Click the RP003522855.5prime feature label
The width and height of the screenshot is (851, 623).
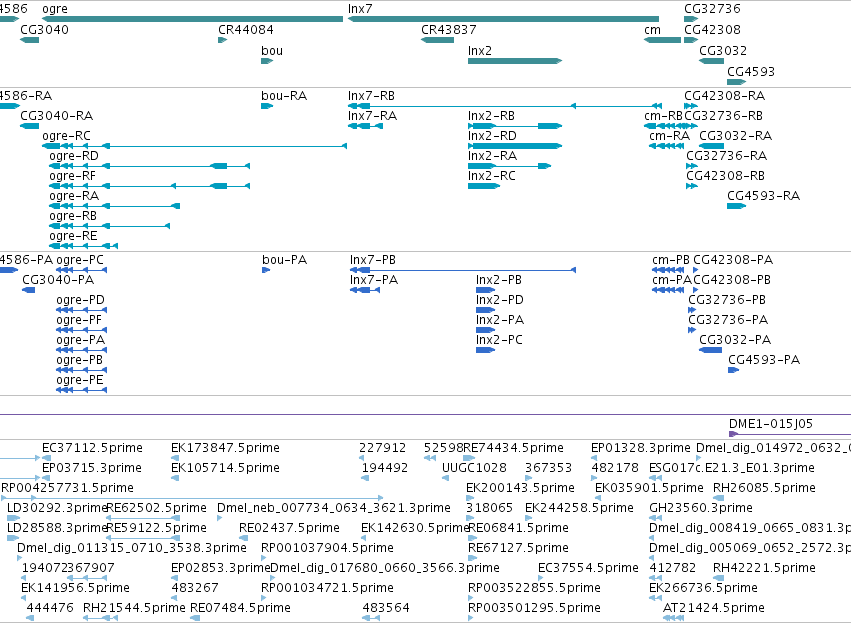[x=534, y=588]
